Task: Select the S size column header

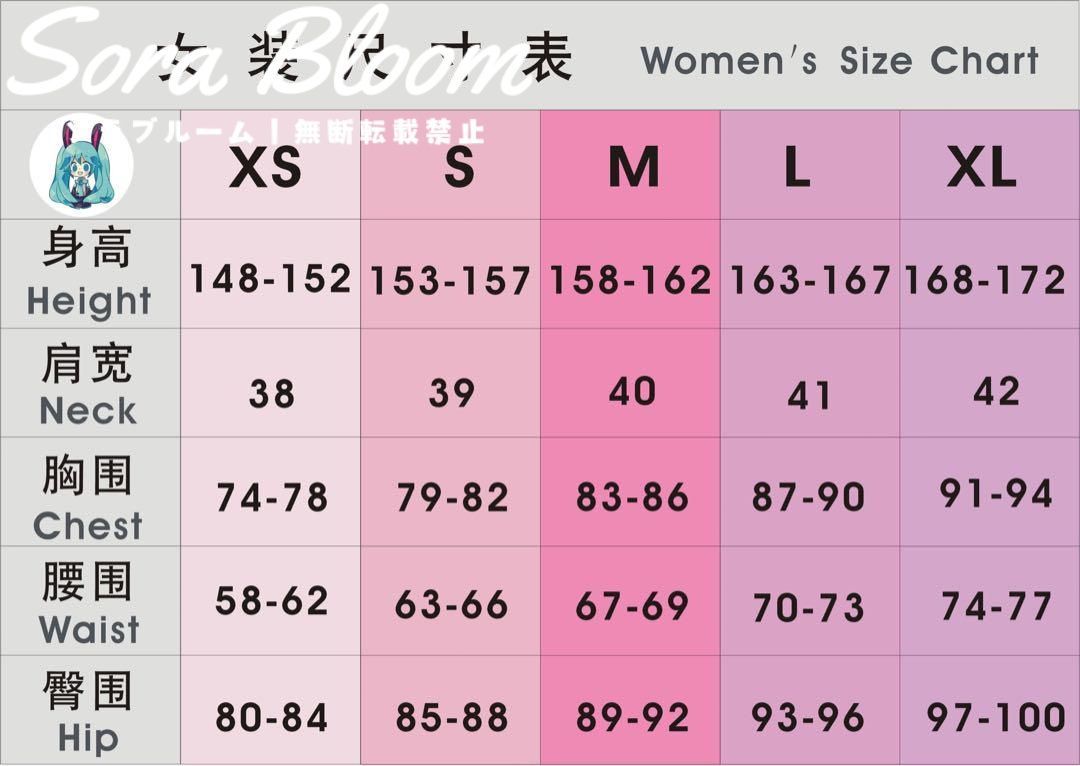Action: pyautogui.click(x=450, y=165)
